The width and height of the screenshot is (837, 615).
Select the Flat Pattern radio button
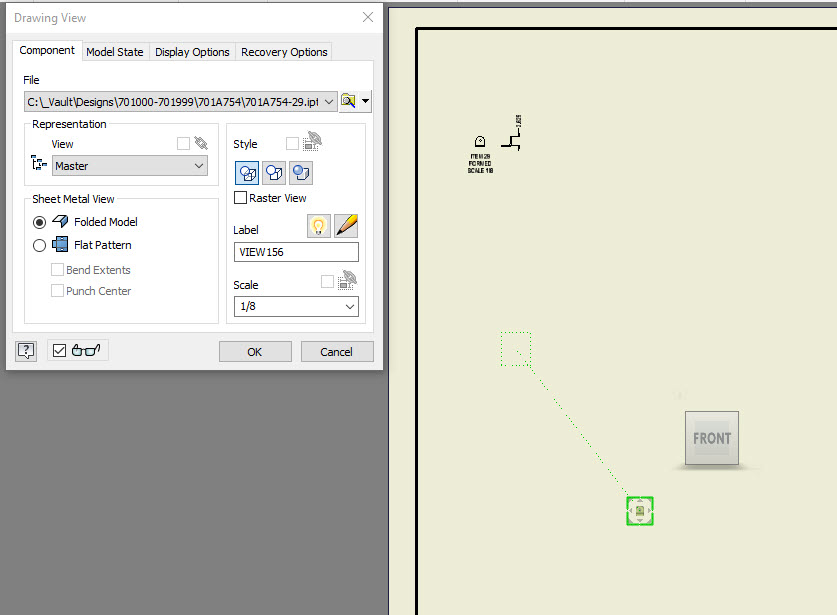click(39, 245)
